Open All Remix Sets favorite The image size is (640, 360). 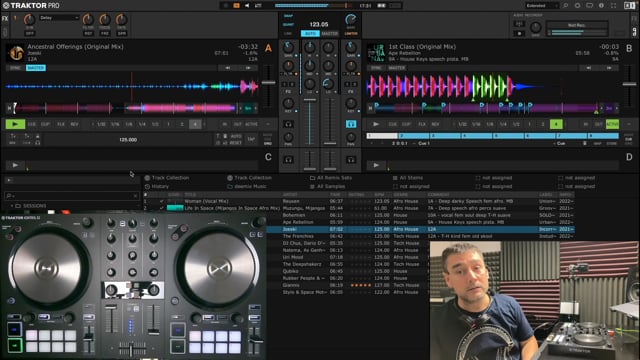tap(331, 178)
